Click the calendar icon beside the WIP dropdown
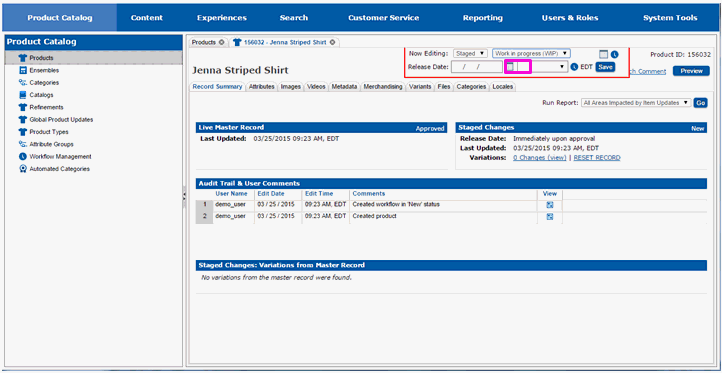 pyautogui.click(x=604, y=54)
